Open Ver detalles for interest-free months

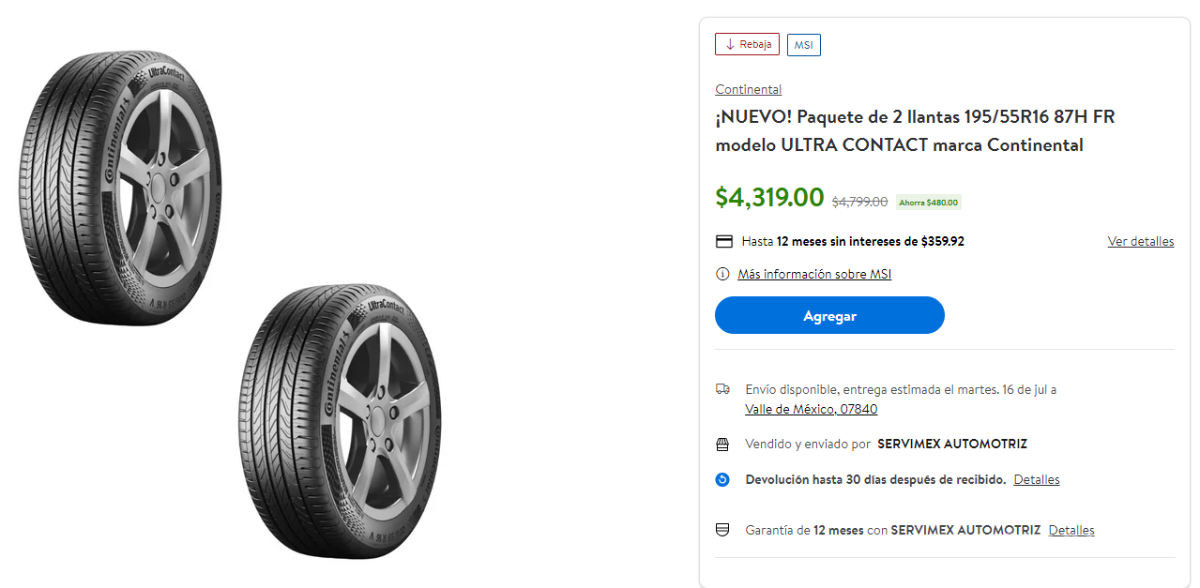pos(1140,241)
